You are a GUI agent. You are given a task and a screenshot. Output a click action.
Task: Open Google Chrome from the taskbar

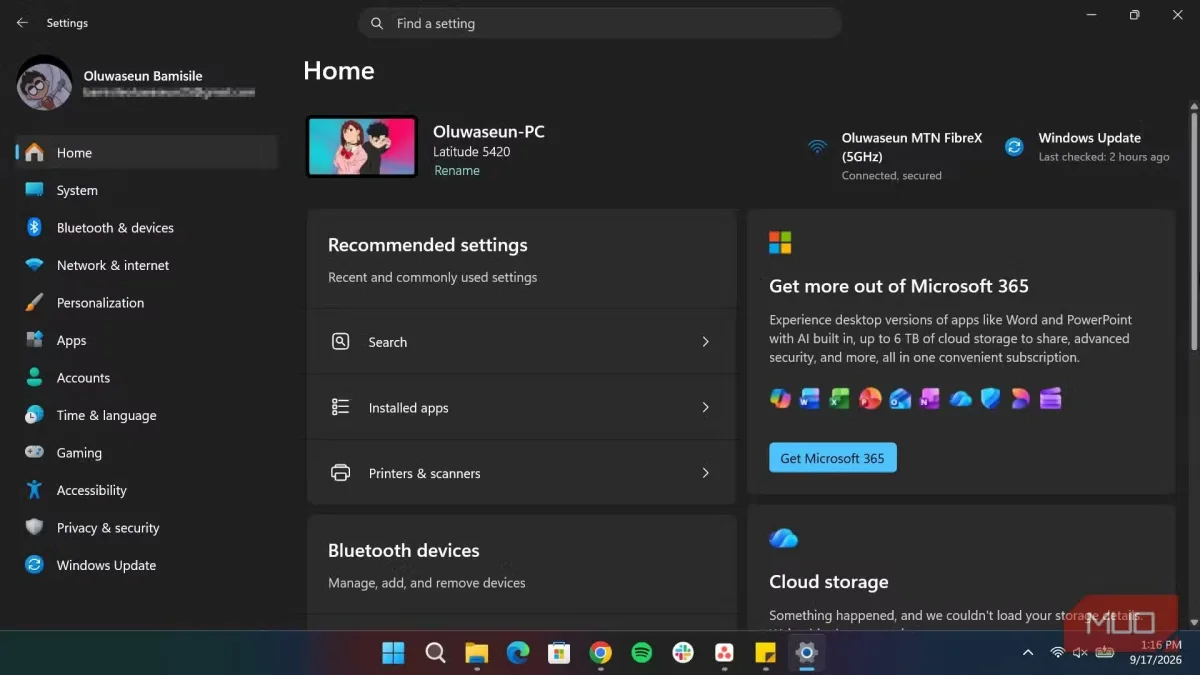coord(600,653)
